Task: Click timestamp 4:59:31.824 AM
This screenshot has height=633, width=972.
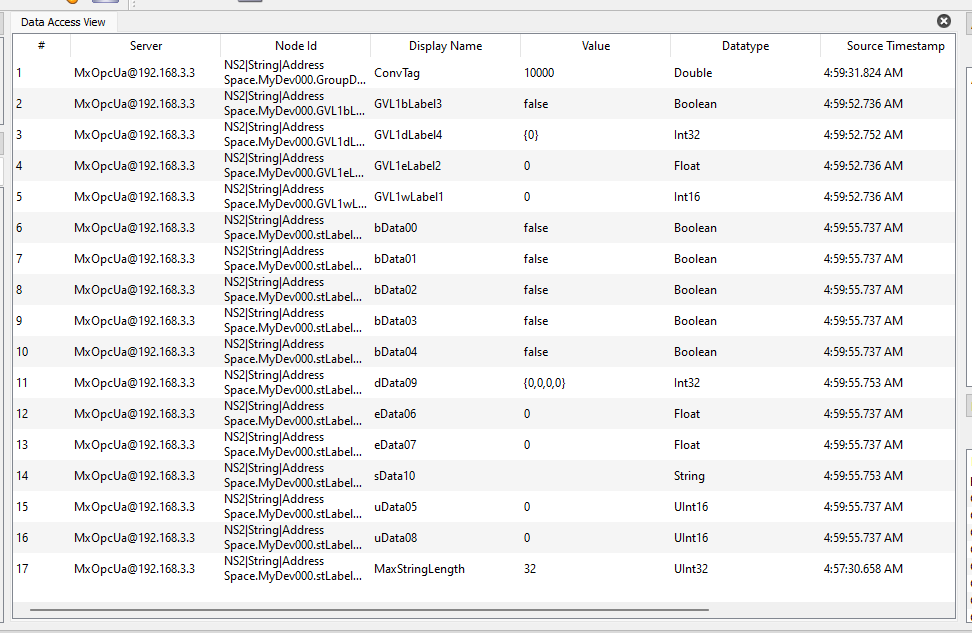Action: click(863, 73)
